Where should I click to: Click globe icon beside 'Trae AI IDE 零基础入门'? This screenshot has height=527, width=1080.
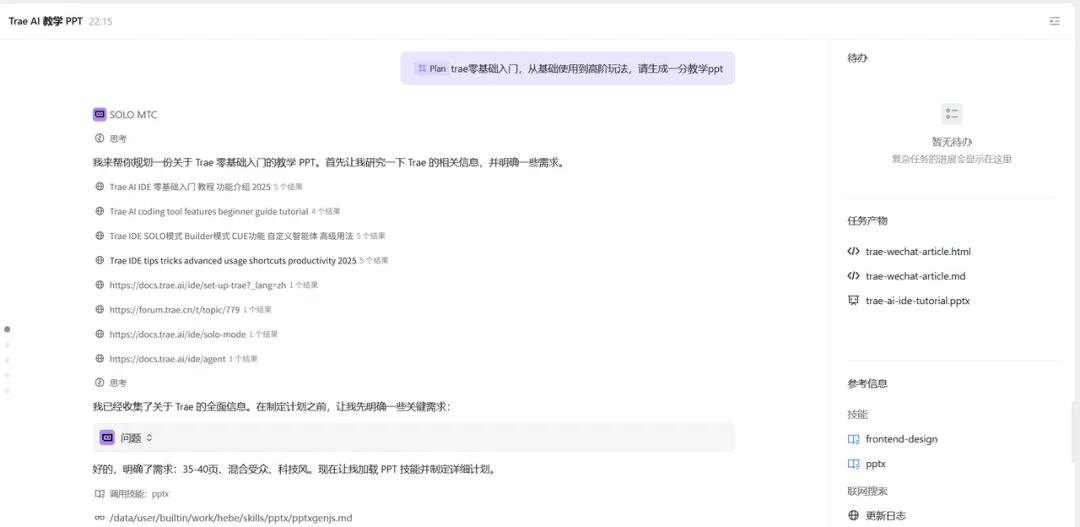(99, 187)
